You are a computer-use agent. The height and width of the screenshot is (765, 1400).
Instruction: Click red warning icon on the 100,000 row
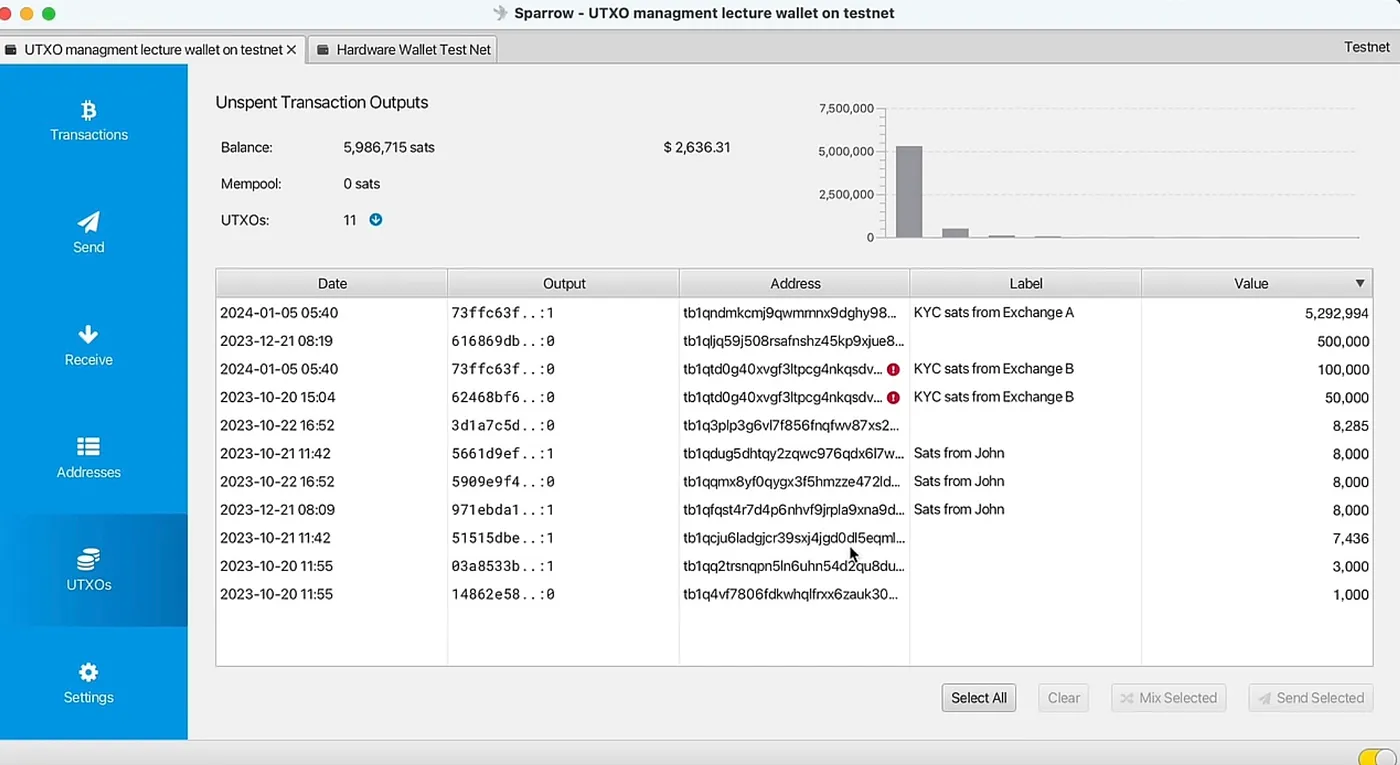[x=893, y=369]
